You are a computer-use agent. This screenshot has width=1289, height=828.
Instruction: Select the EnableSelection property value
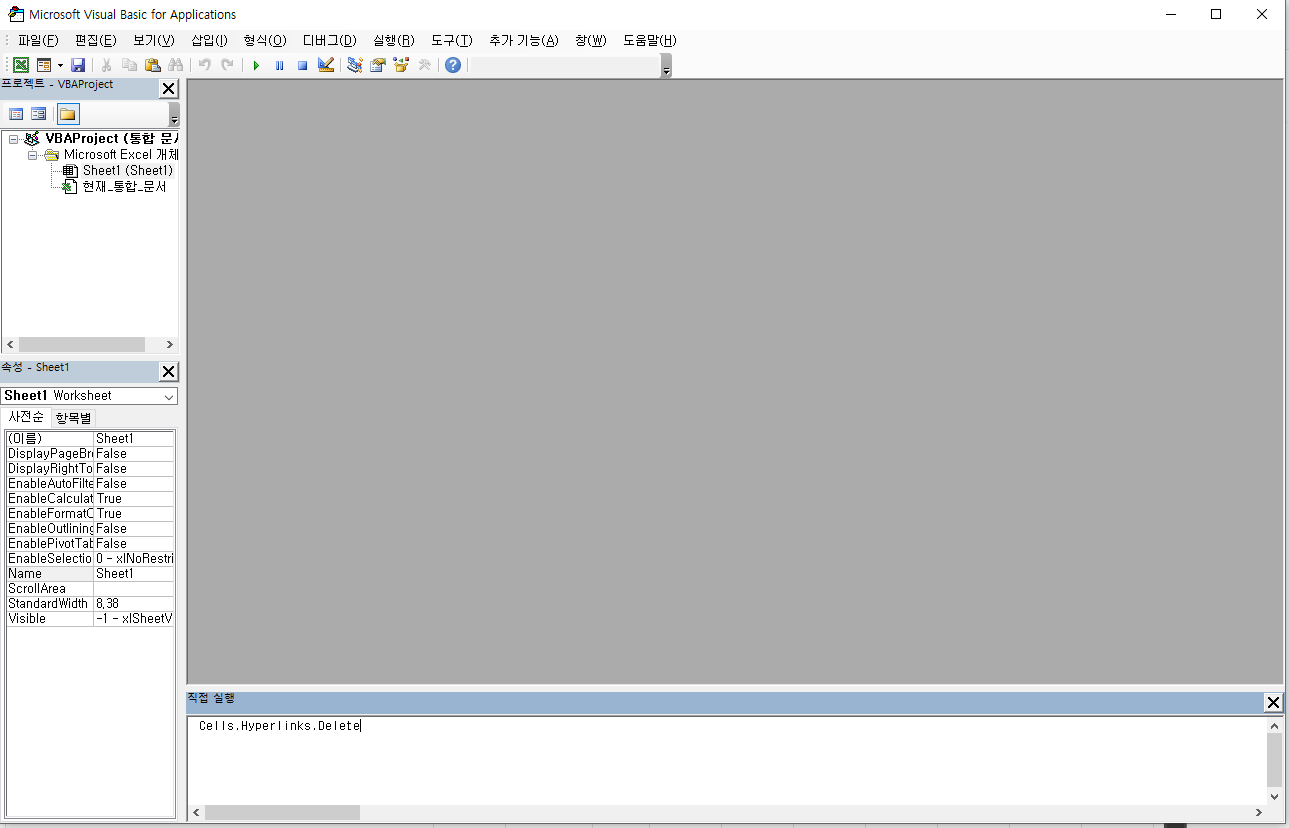coord(134,558)
